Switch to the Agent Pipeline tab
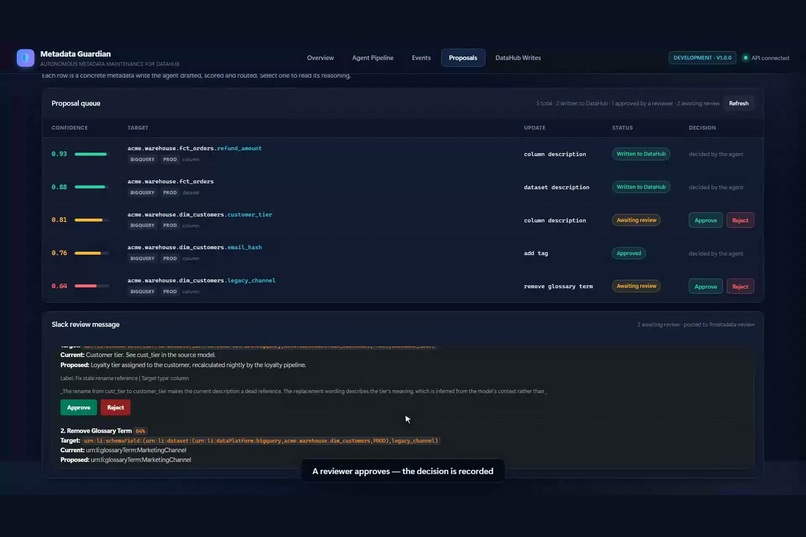 373,58
